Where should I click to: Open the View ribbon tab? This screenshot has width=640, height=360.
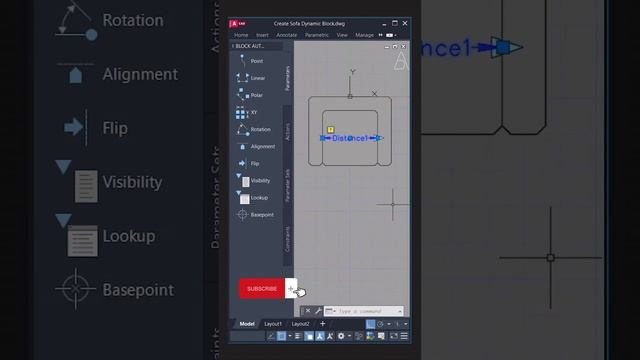(342, 35)
